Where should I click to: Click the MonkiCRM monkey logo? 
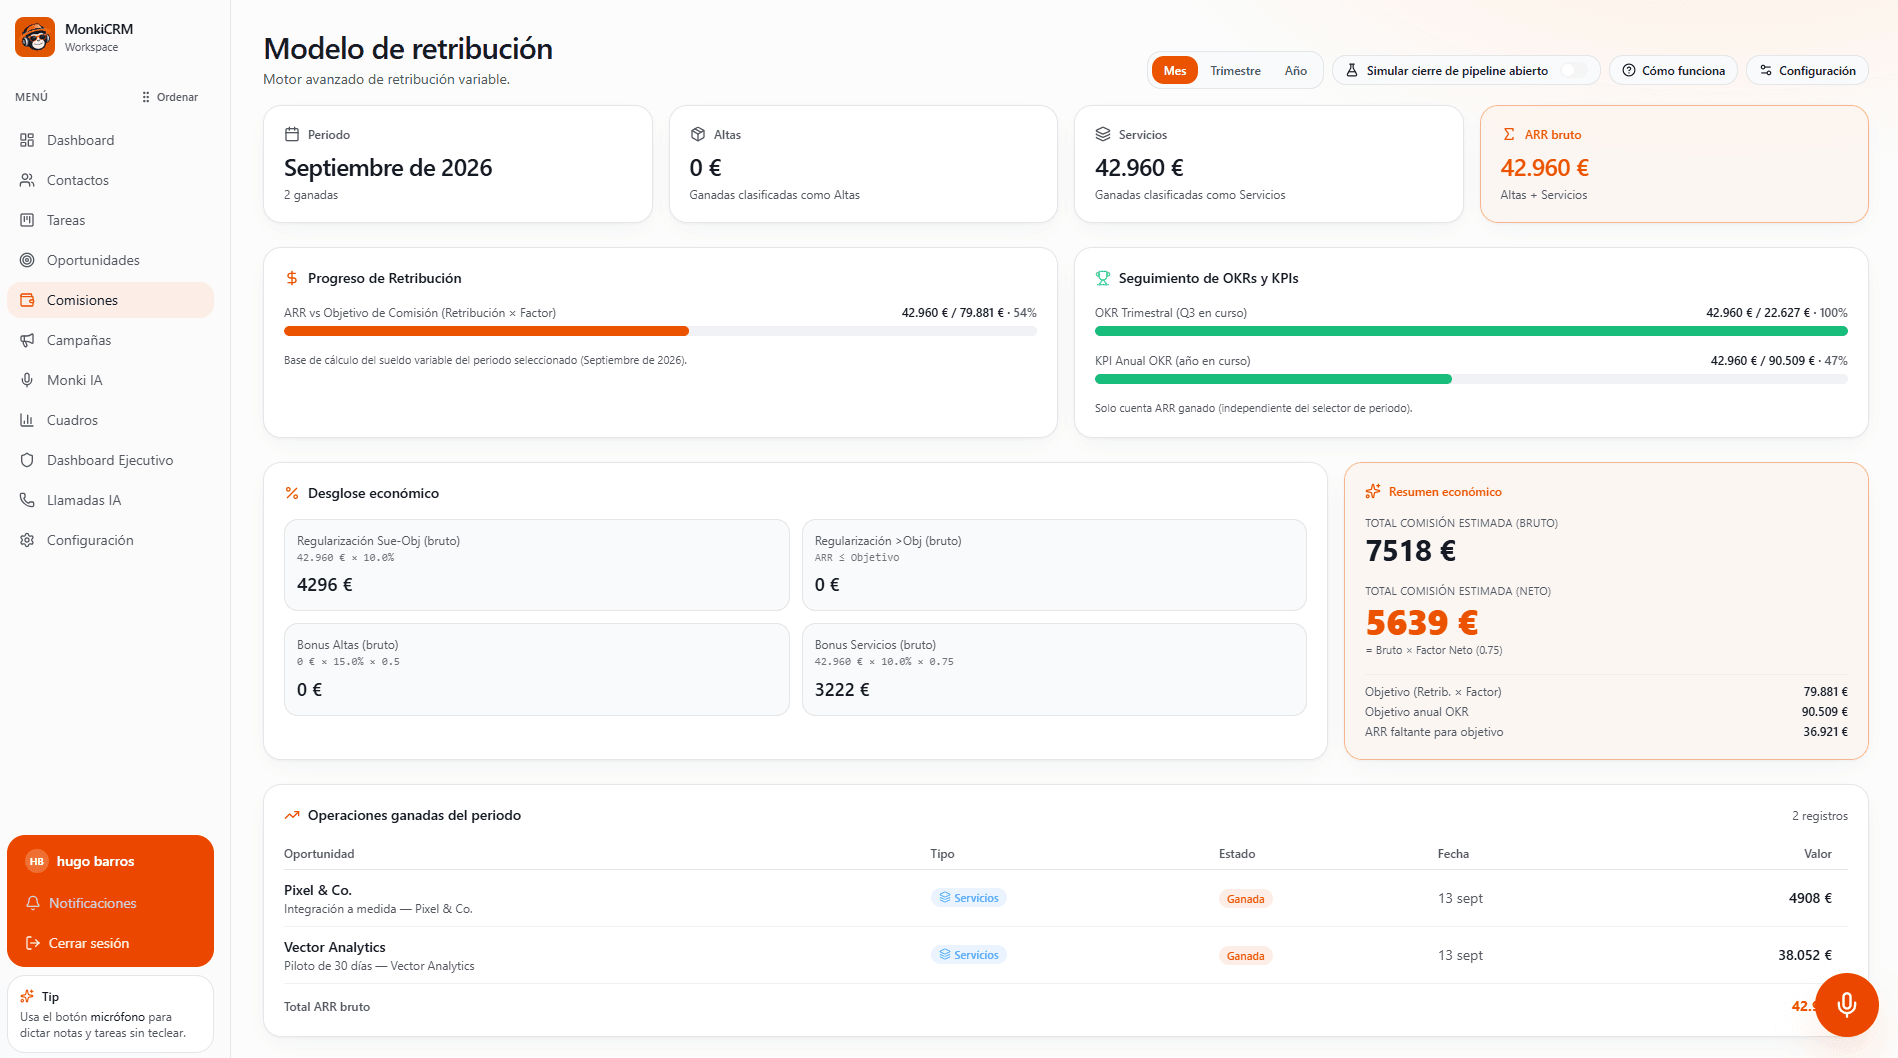[x=35, y=37]
